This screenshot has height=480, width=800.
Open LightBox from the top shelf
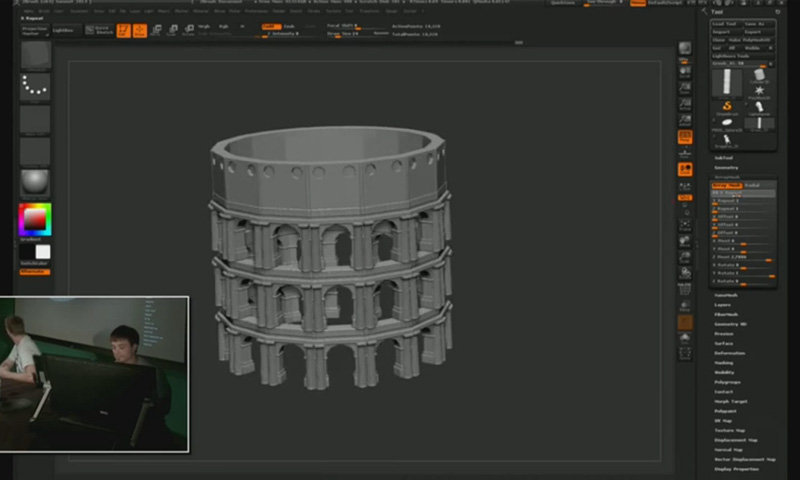pyautogui.click(x=67, y=31)
